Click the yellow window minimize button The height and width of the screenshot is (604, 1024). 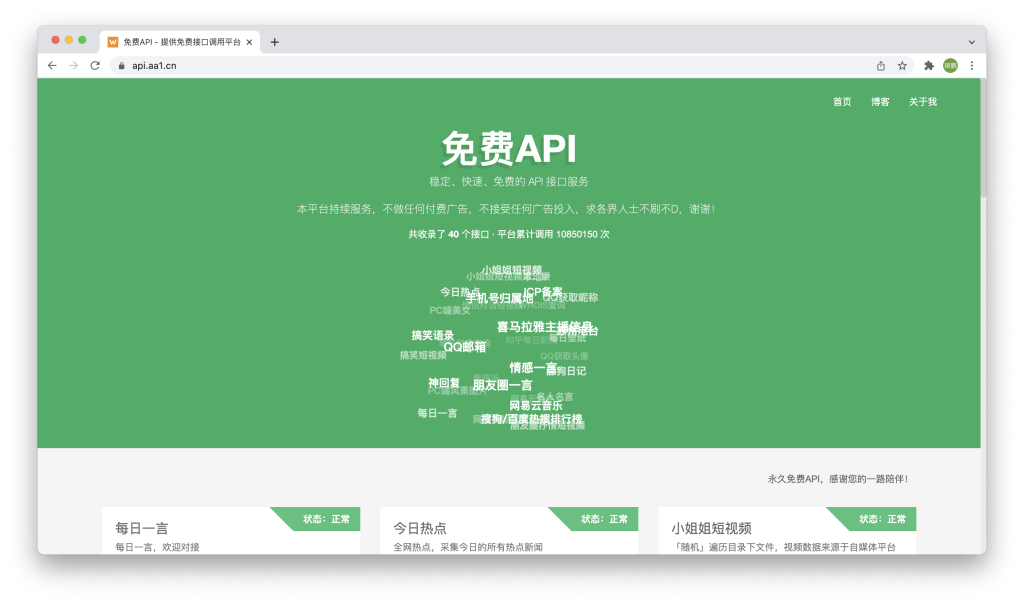(69, 40)
